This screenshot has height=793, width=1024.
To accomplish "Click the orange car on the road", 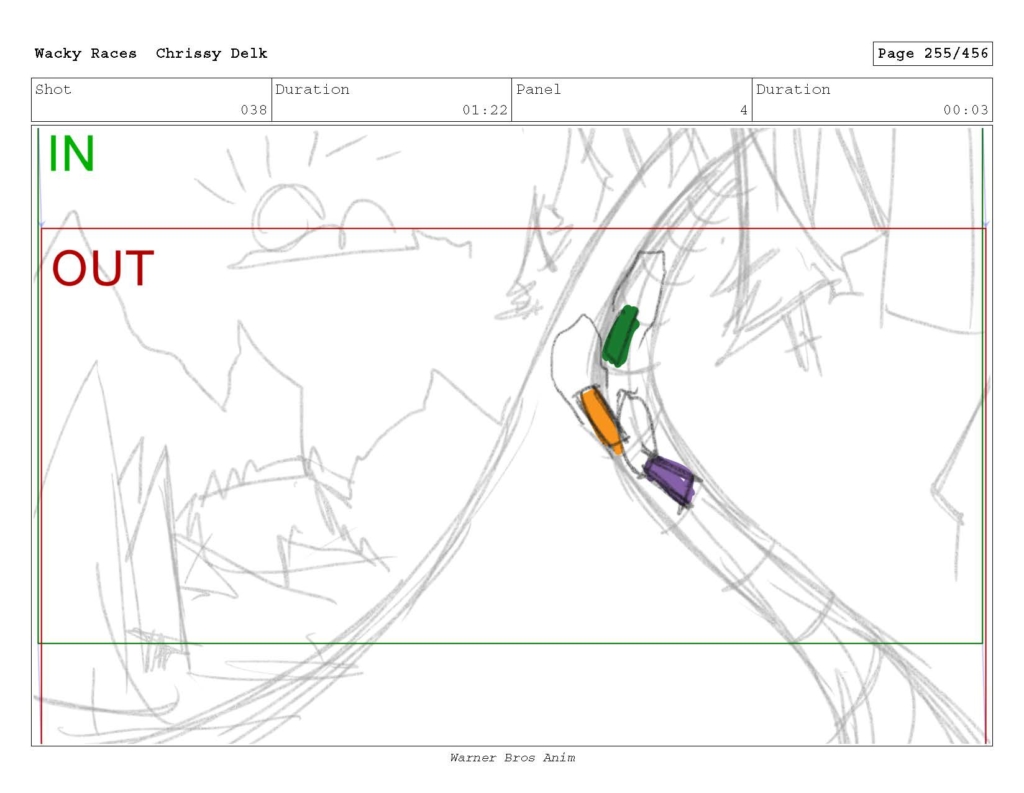I will [601, 419].
